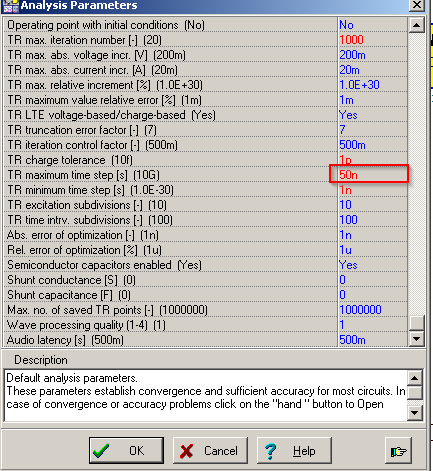Click the 'Default analysis parameters.' description text
This screenshot has width=433, height=471.
click(x=72, y=378)
